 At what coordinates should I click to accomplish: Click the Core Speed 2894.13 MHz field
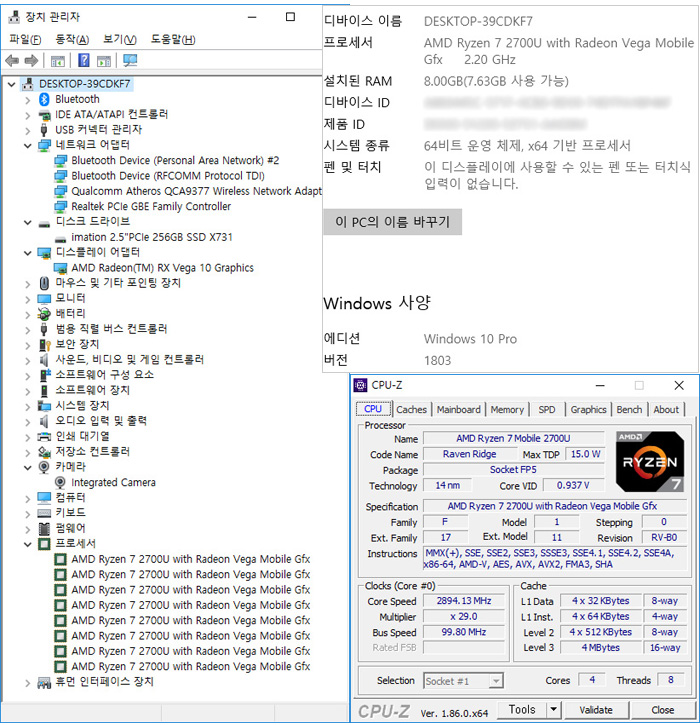463,601
